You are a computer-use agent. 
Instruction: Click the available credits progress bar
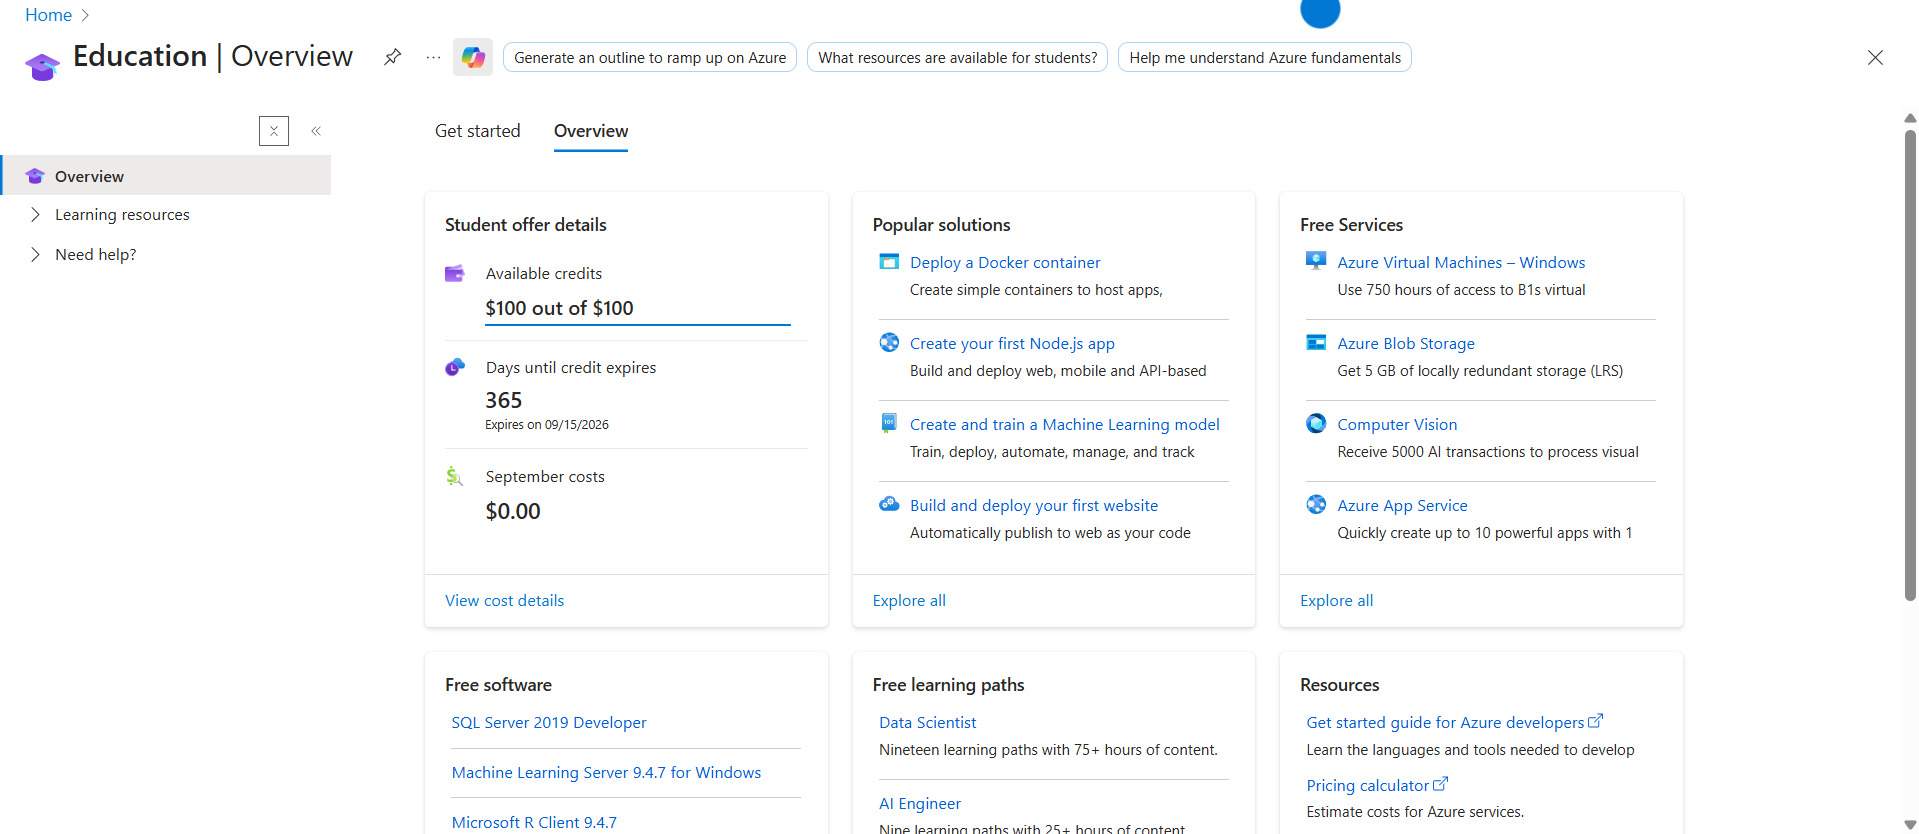click(x=638, y=324)
